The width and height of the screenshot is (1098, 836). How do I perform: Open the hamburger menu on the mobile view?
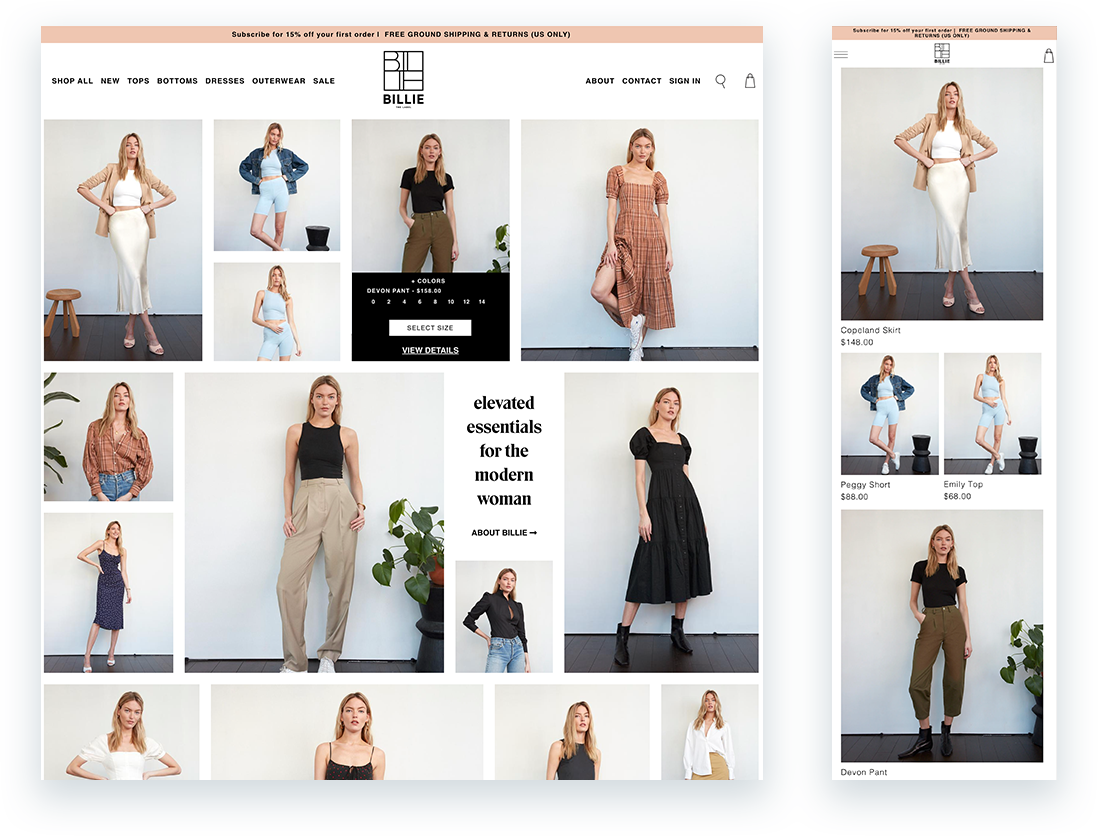click(841, 54)
